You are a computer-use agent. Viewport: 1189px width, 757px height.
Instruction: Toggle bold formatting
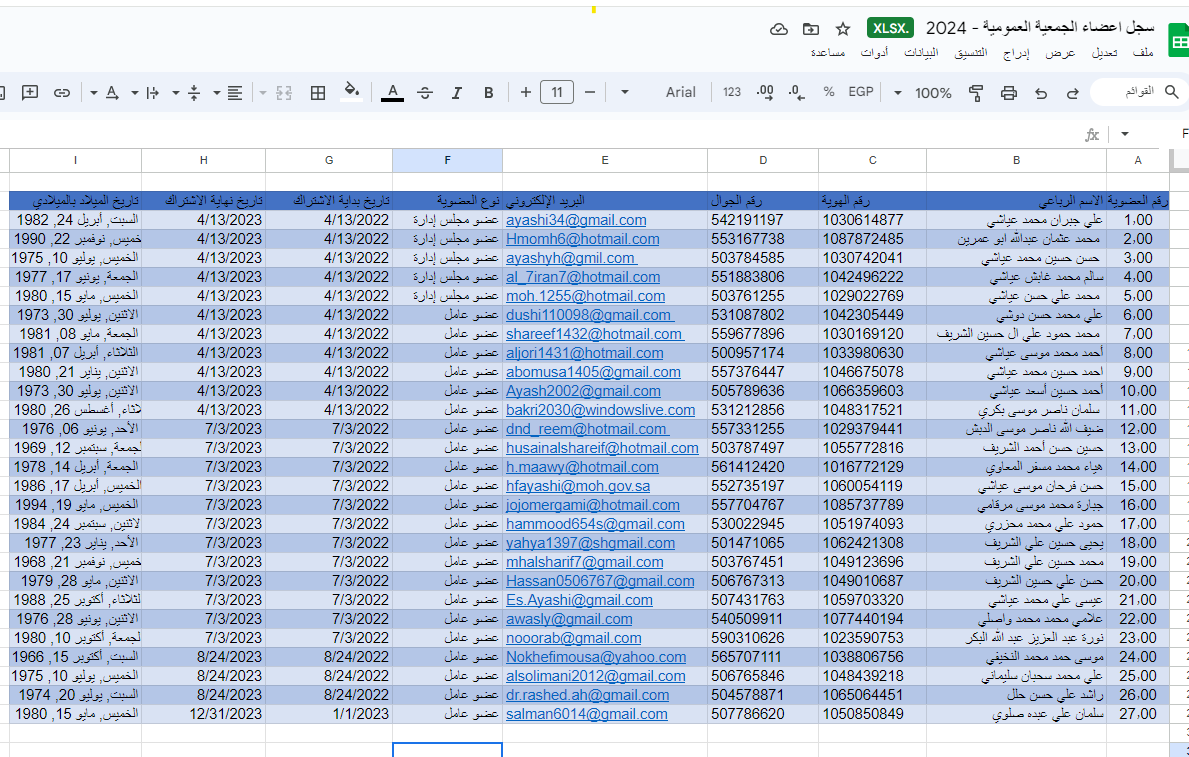pos(489,93)
